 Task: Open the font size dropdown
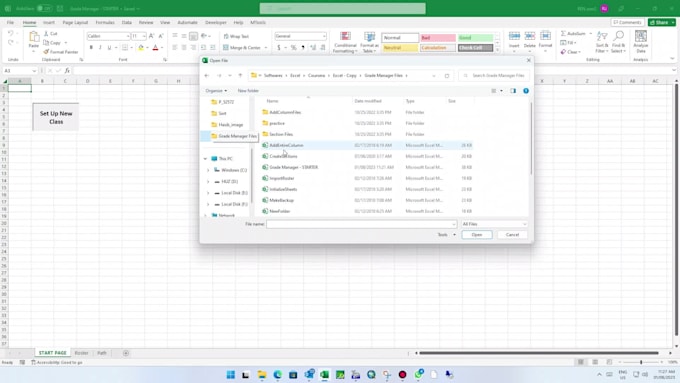pyautogui.click(x=144, y=36)
